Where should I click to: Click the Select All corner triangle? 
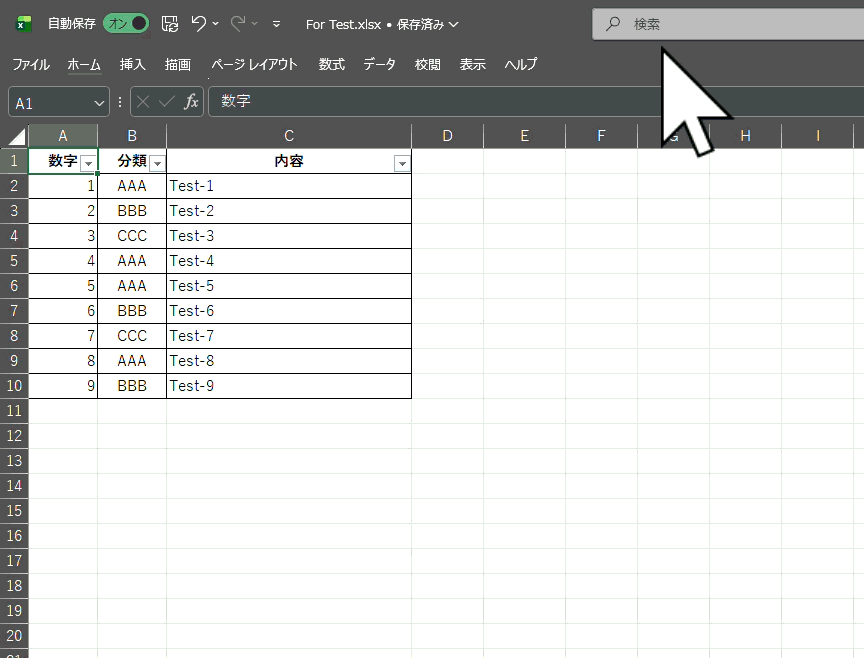17,136
